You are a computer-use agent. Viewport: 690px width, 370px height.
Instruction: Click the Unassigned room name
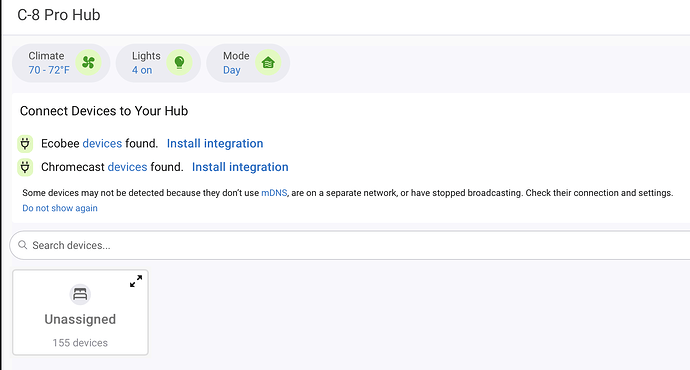tap(80, 319)
